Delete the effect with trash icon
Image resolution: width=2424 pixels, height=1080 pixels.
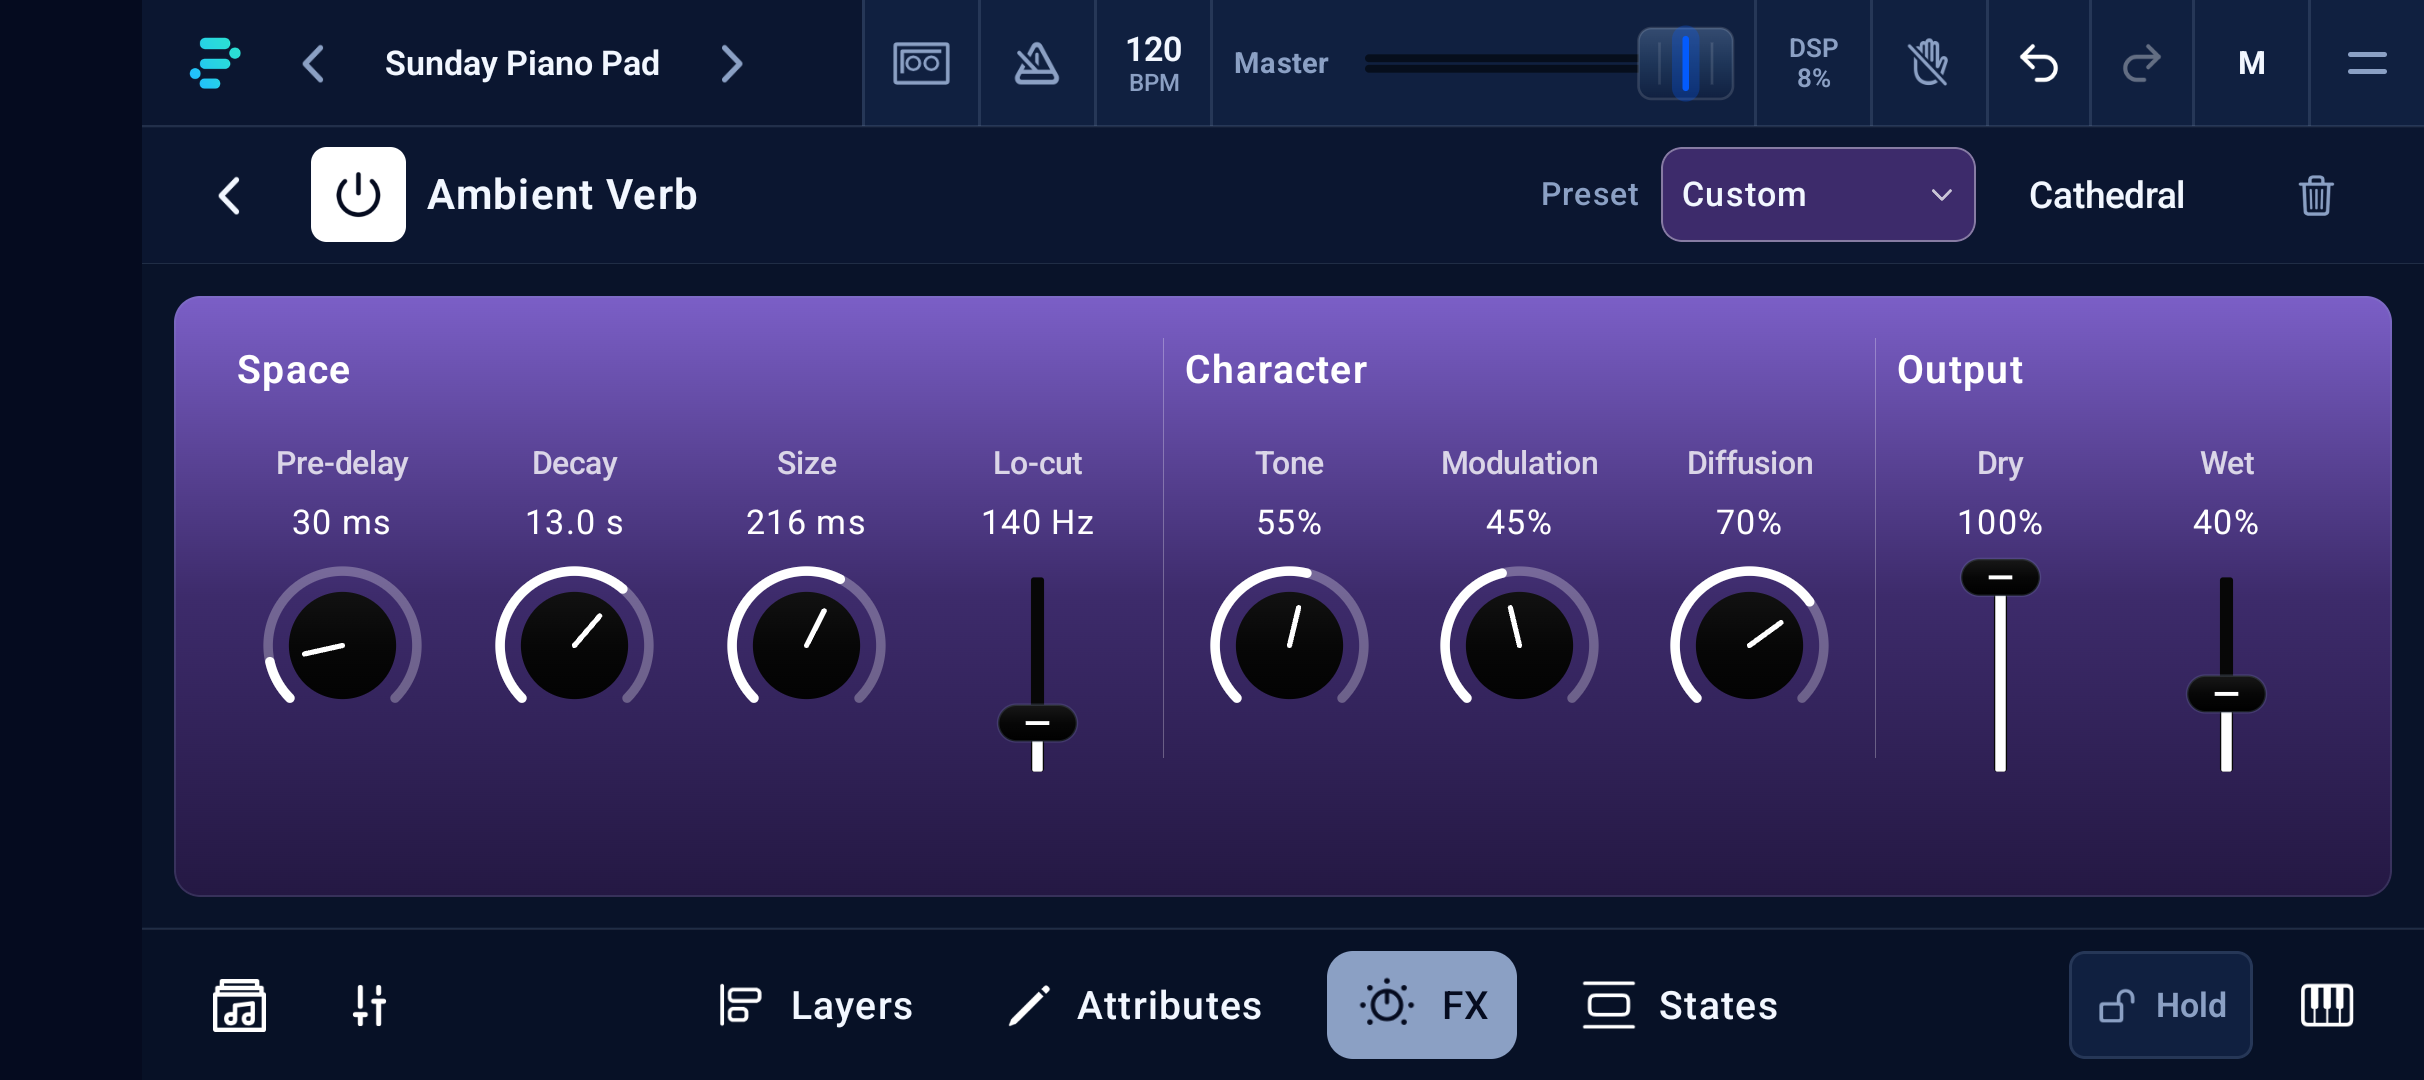tap(2316, 195)
